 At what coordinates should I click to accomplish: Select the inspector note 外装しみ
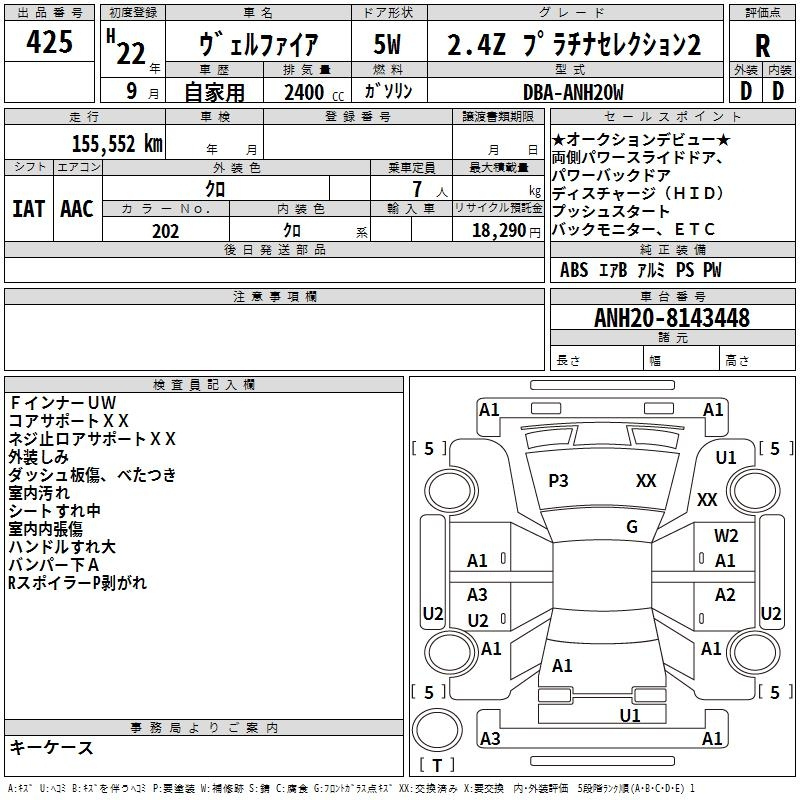pyautogui.click(x=39, y=457)
